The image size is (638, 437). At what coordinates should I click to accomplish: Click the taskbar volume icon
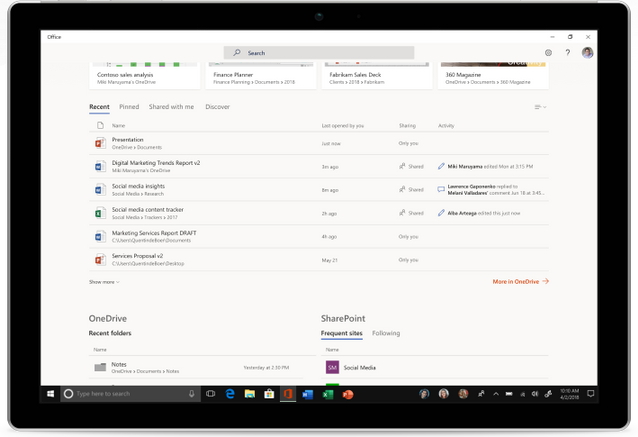tap(535, 393)
